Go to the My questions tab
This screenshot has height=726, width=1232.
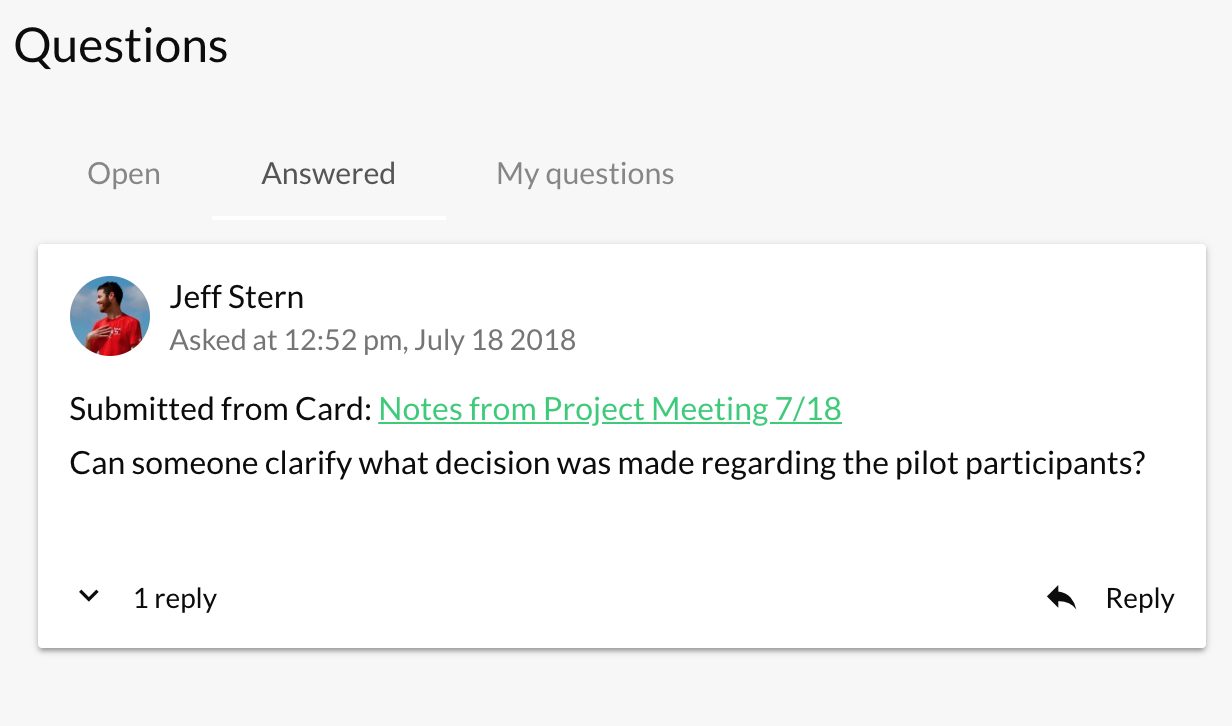[585, 174]
